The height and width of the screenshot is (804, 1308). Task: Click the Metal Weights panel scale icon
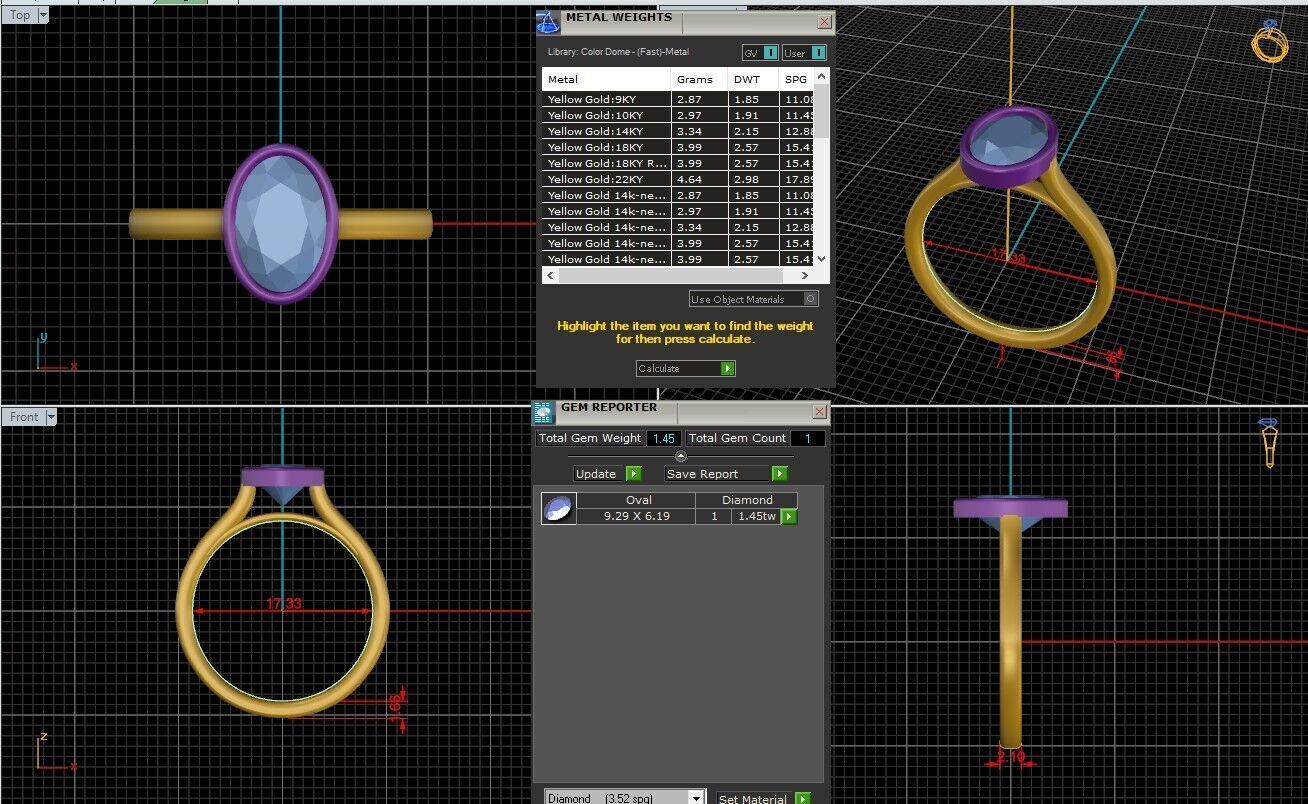546,22
